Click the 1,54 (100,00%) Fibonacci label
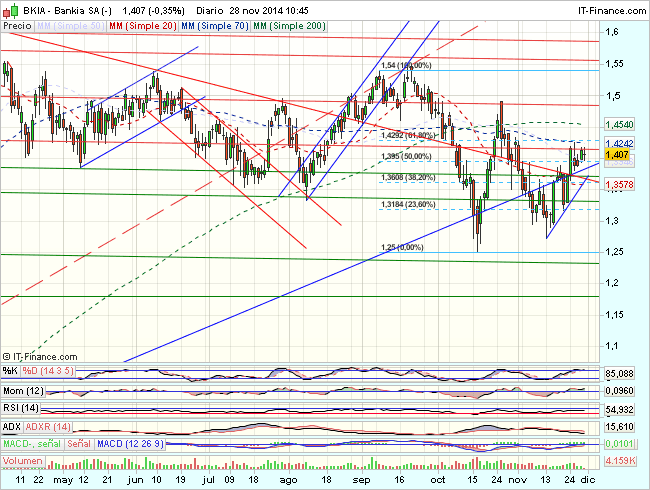The image size is (650, 490). click(406, 65)
